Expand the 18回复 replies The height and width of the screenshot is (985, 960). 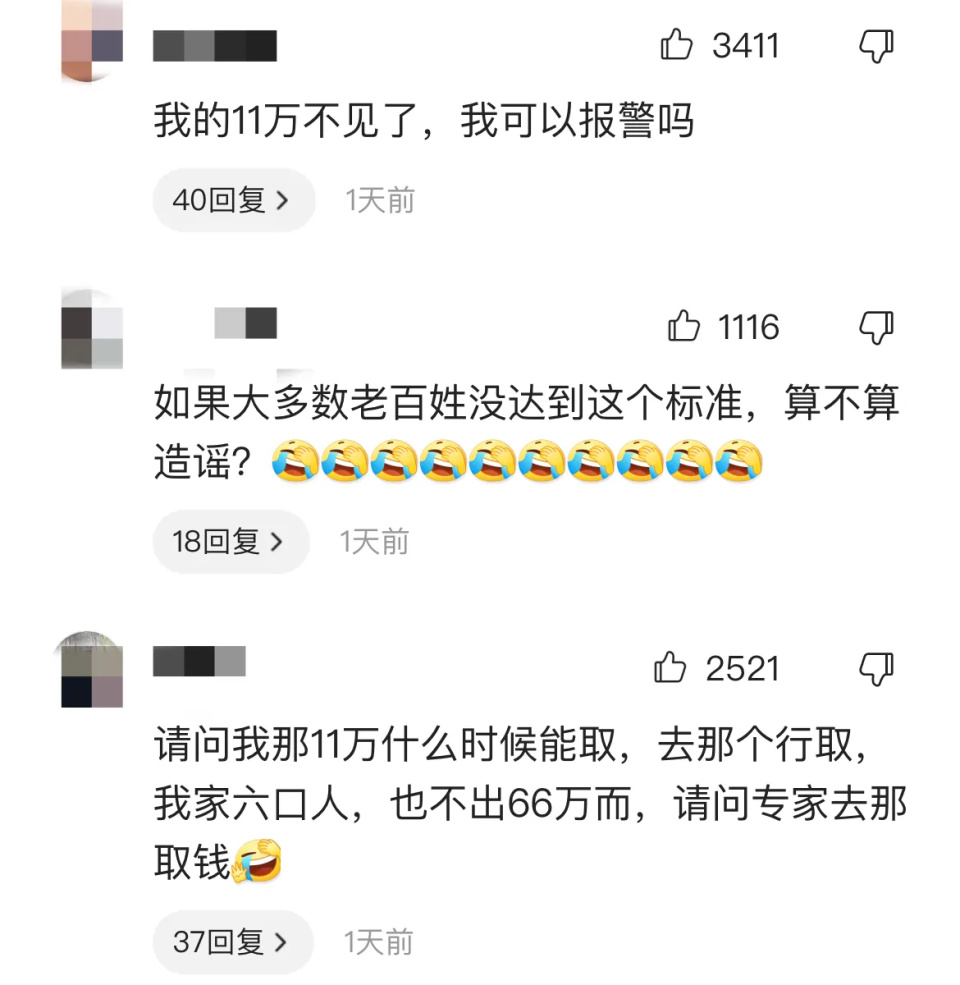coord(231,541)
